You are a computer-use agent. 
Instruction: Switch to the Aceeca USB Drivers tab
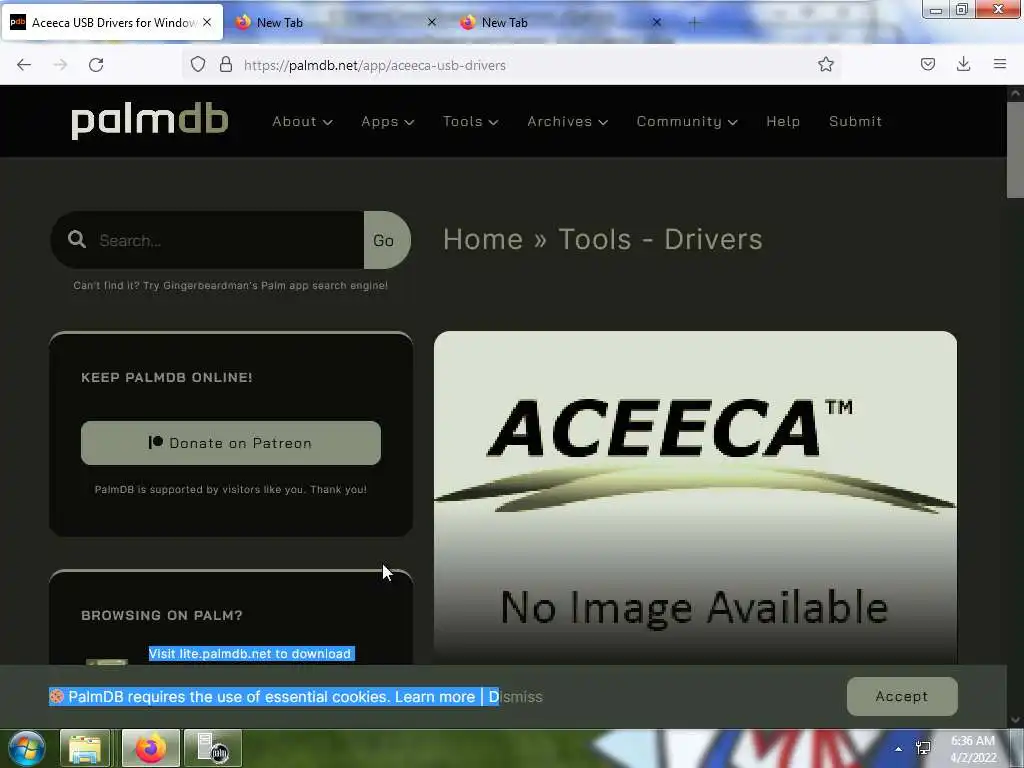coord(112,22)
